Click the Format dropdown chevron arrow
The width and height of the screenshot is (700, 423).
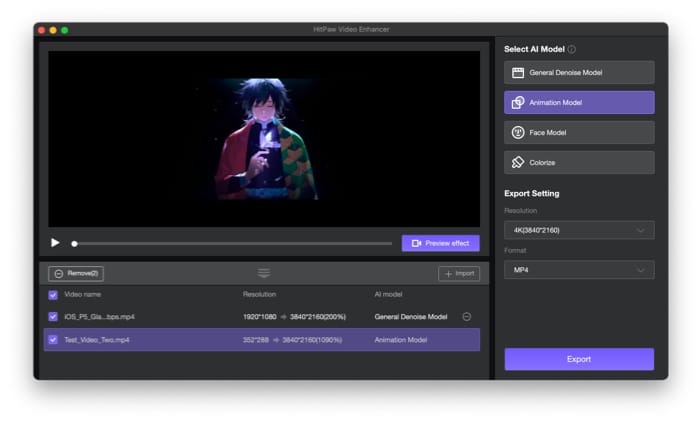(x=641, y=270)
